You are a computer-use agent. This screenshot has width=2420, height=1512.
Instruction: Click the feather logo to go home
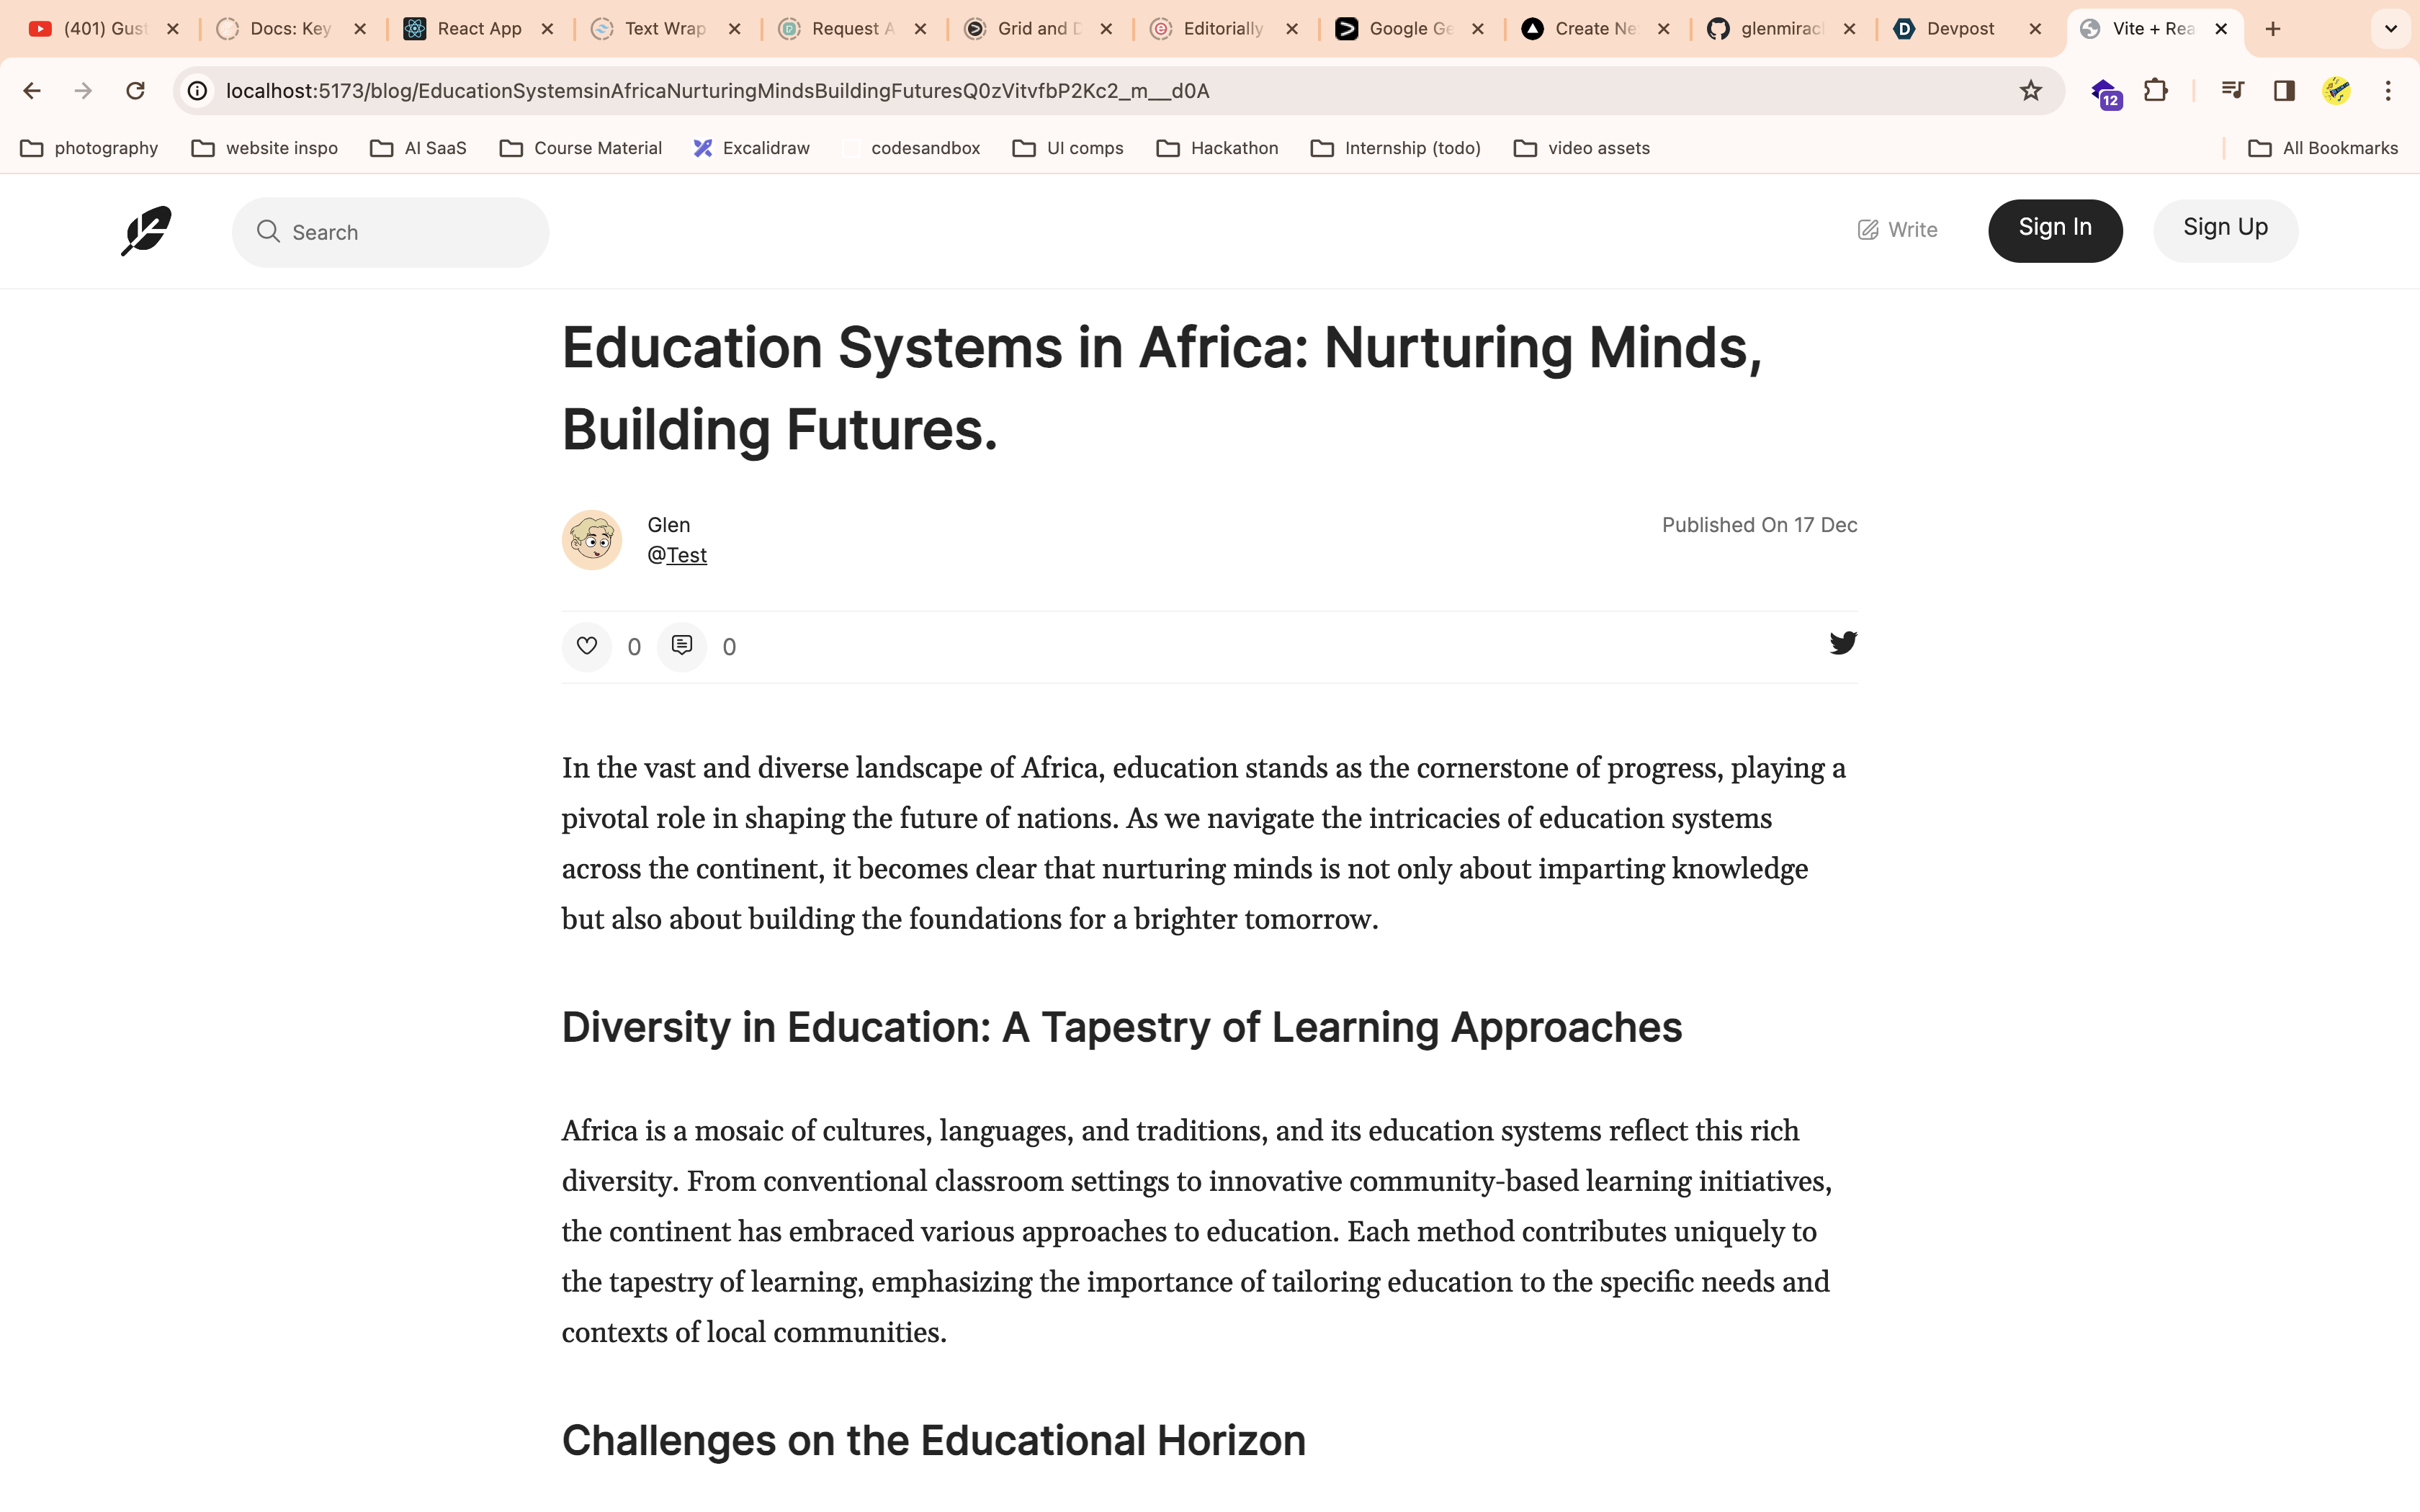click(x=145, y=231)
